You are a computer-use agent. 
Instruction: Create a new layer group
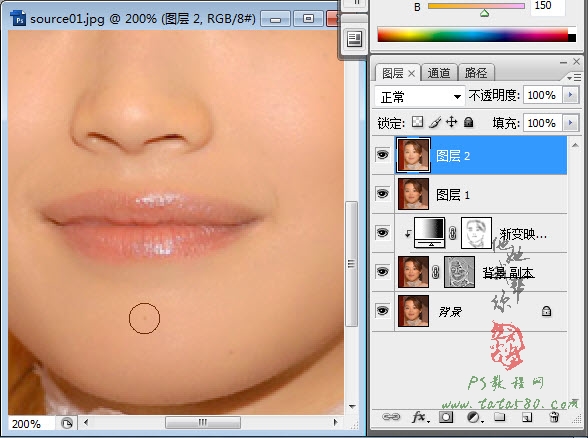tap(500, 417)
